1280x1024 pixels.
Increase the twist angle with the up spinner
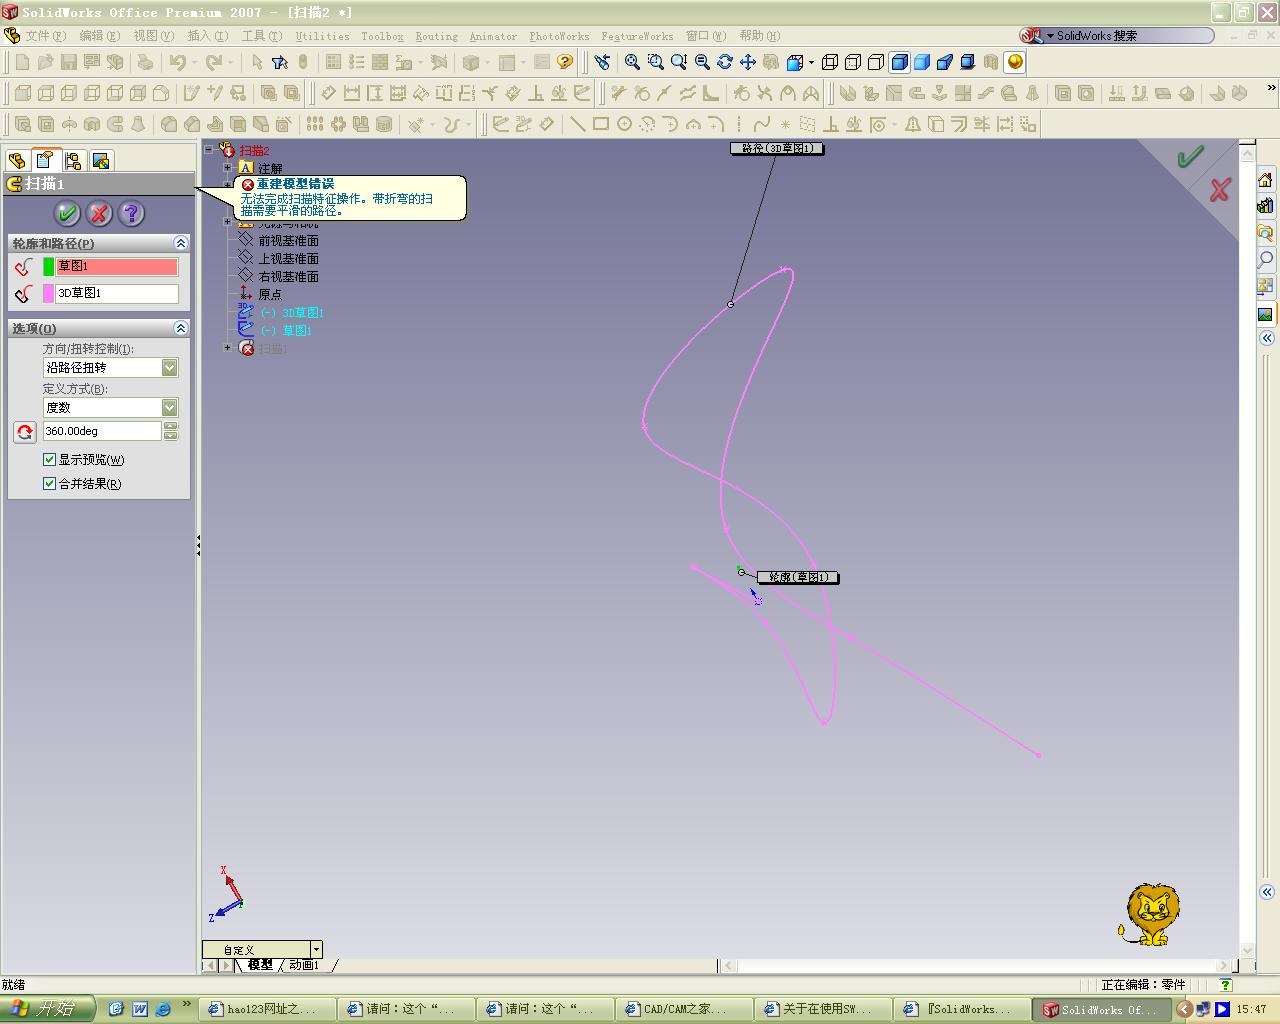click(x=170, y=427)
